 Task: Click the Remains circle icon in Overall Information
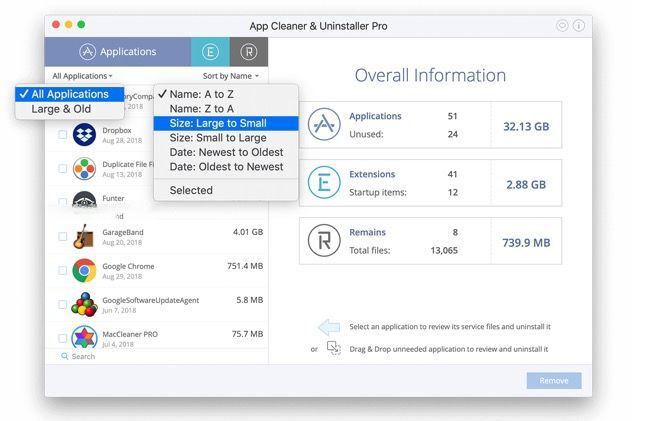(x=324, y=240)
